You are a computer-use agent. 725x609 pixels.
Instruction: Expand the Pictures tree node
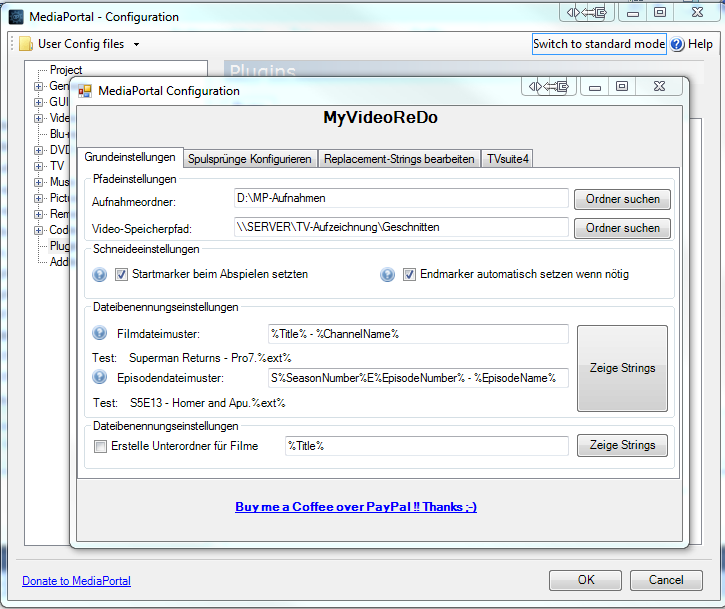coord(39,198)
